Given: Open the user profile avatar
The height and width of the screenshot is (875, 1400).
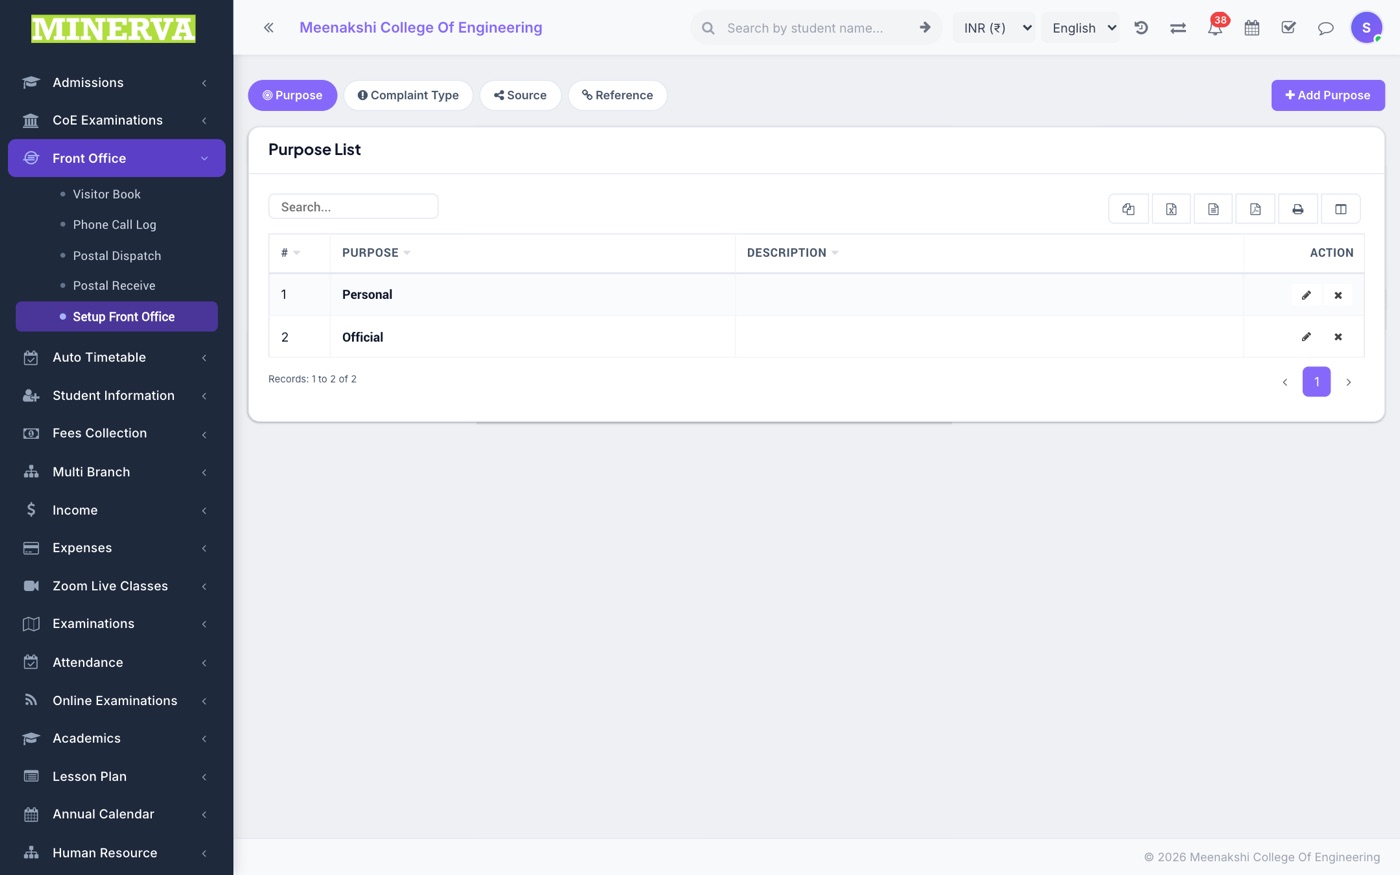Looking at the screenshot, I should tap(1366, 28).
